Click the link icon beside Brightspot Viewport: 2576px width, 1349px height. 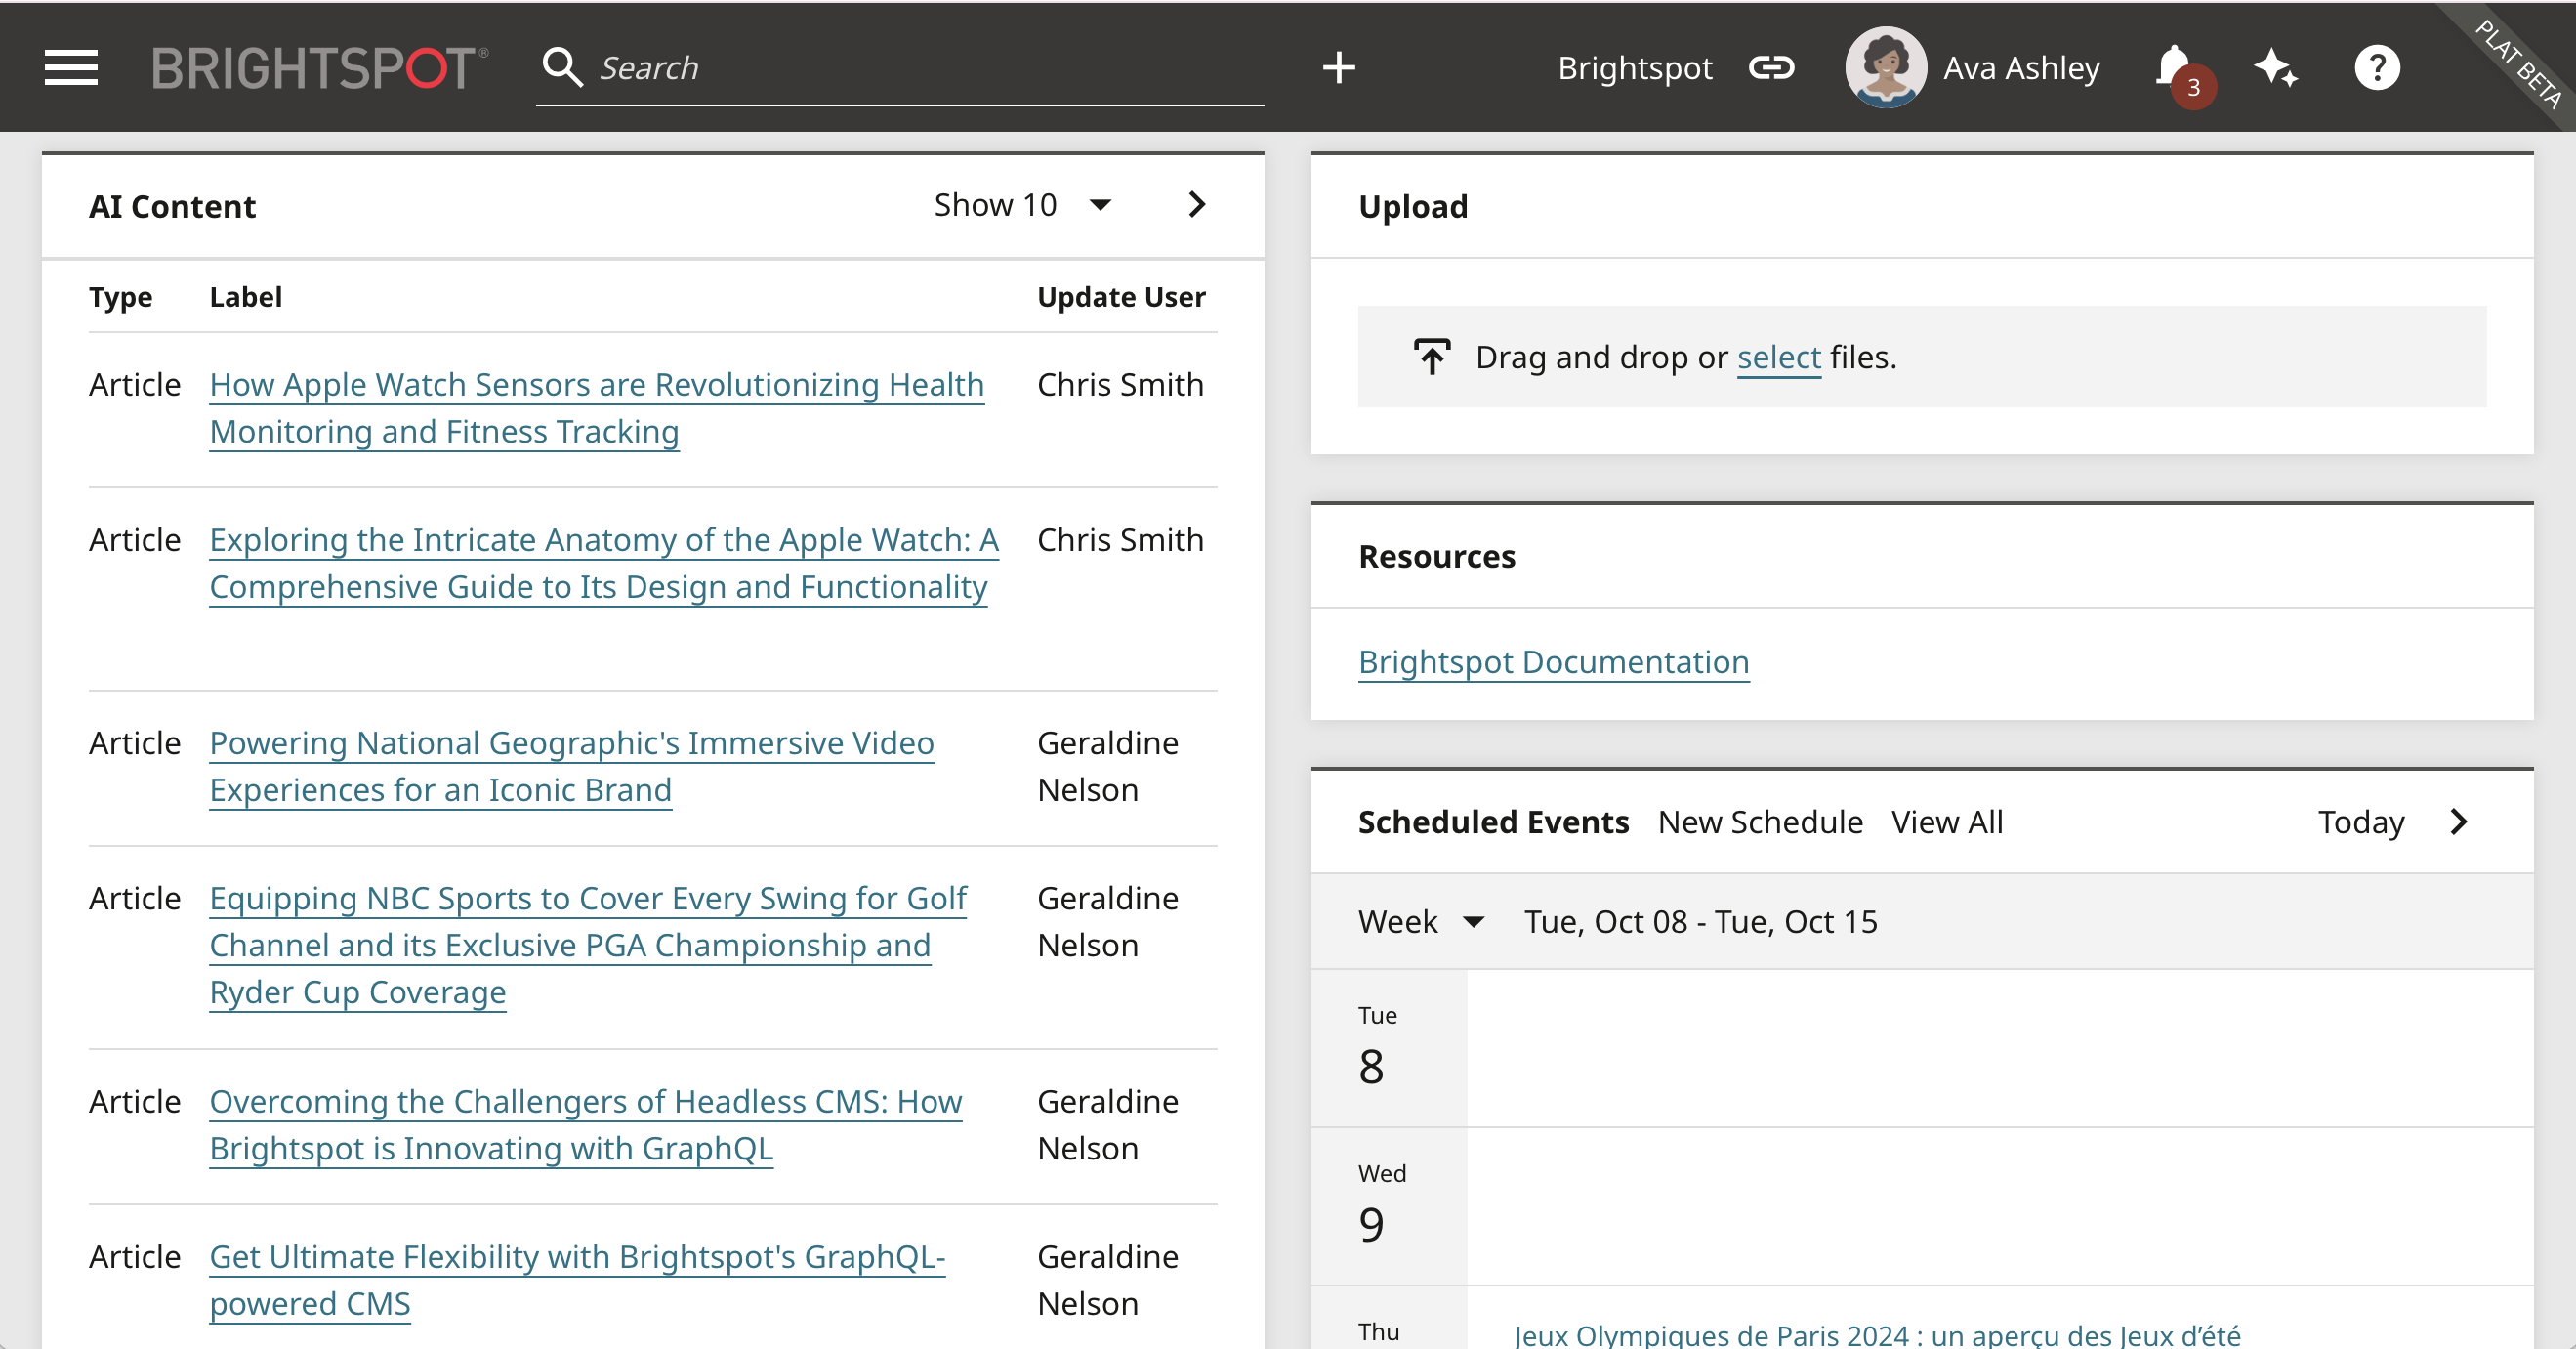pyautogui.click(x=1771, y=68)
